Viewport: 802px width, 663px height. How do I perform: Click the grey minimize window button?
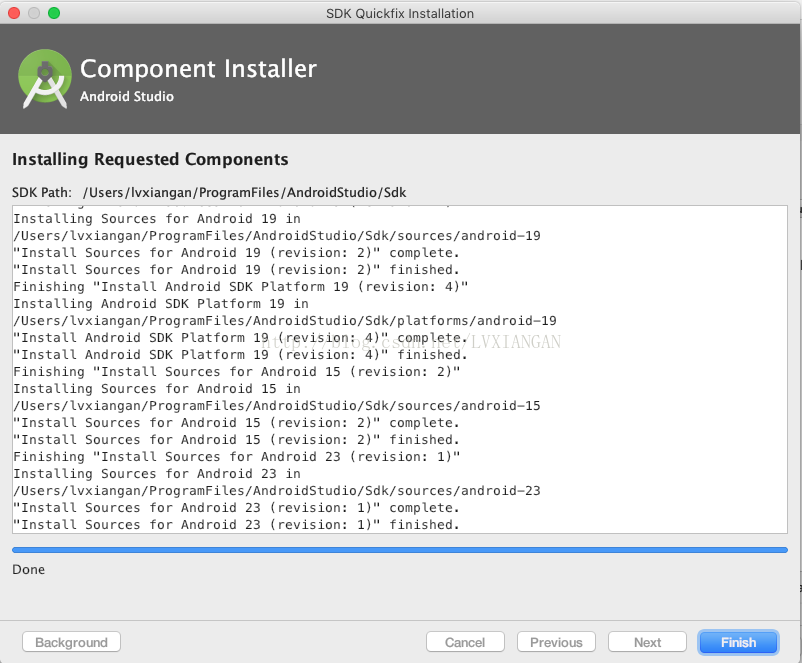coord(34,13)
